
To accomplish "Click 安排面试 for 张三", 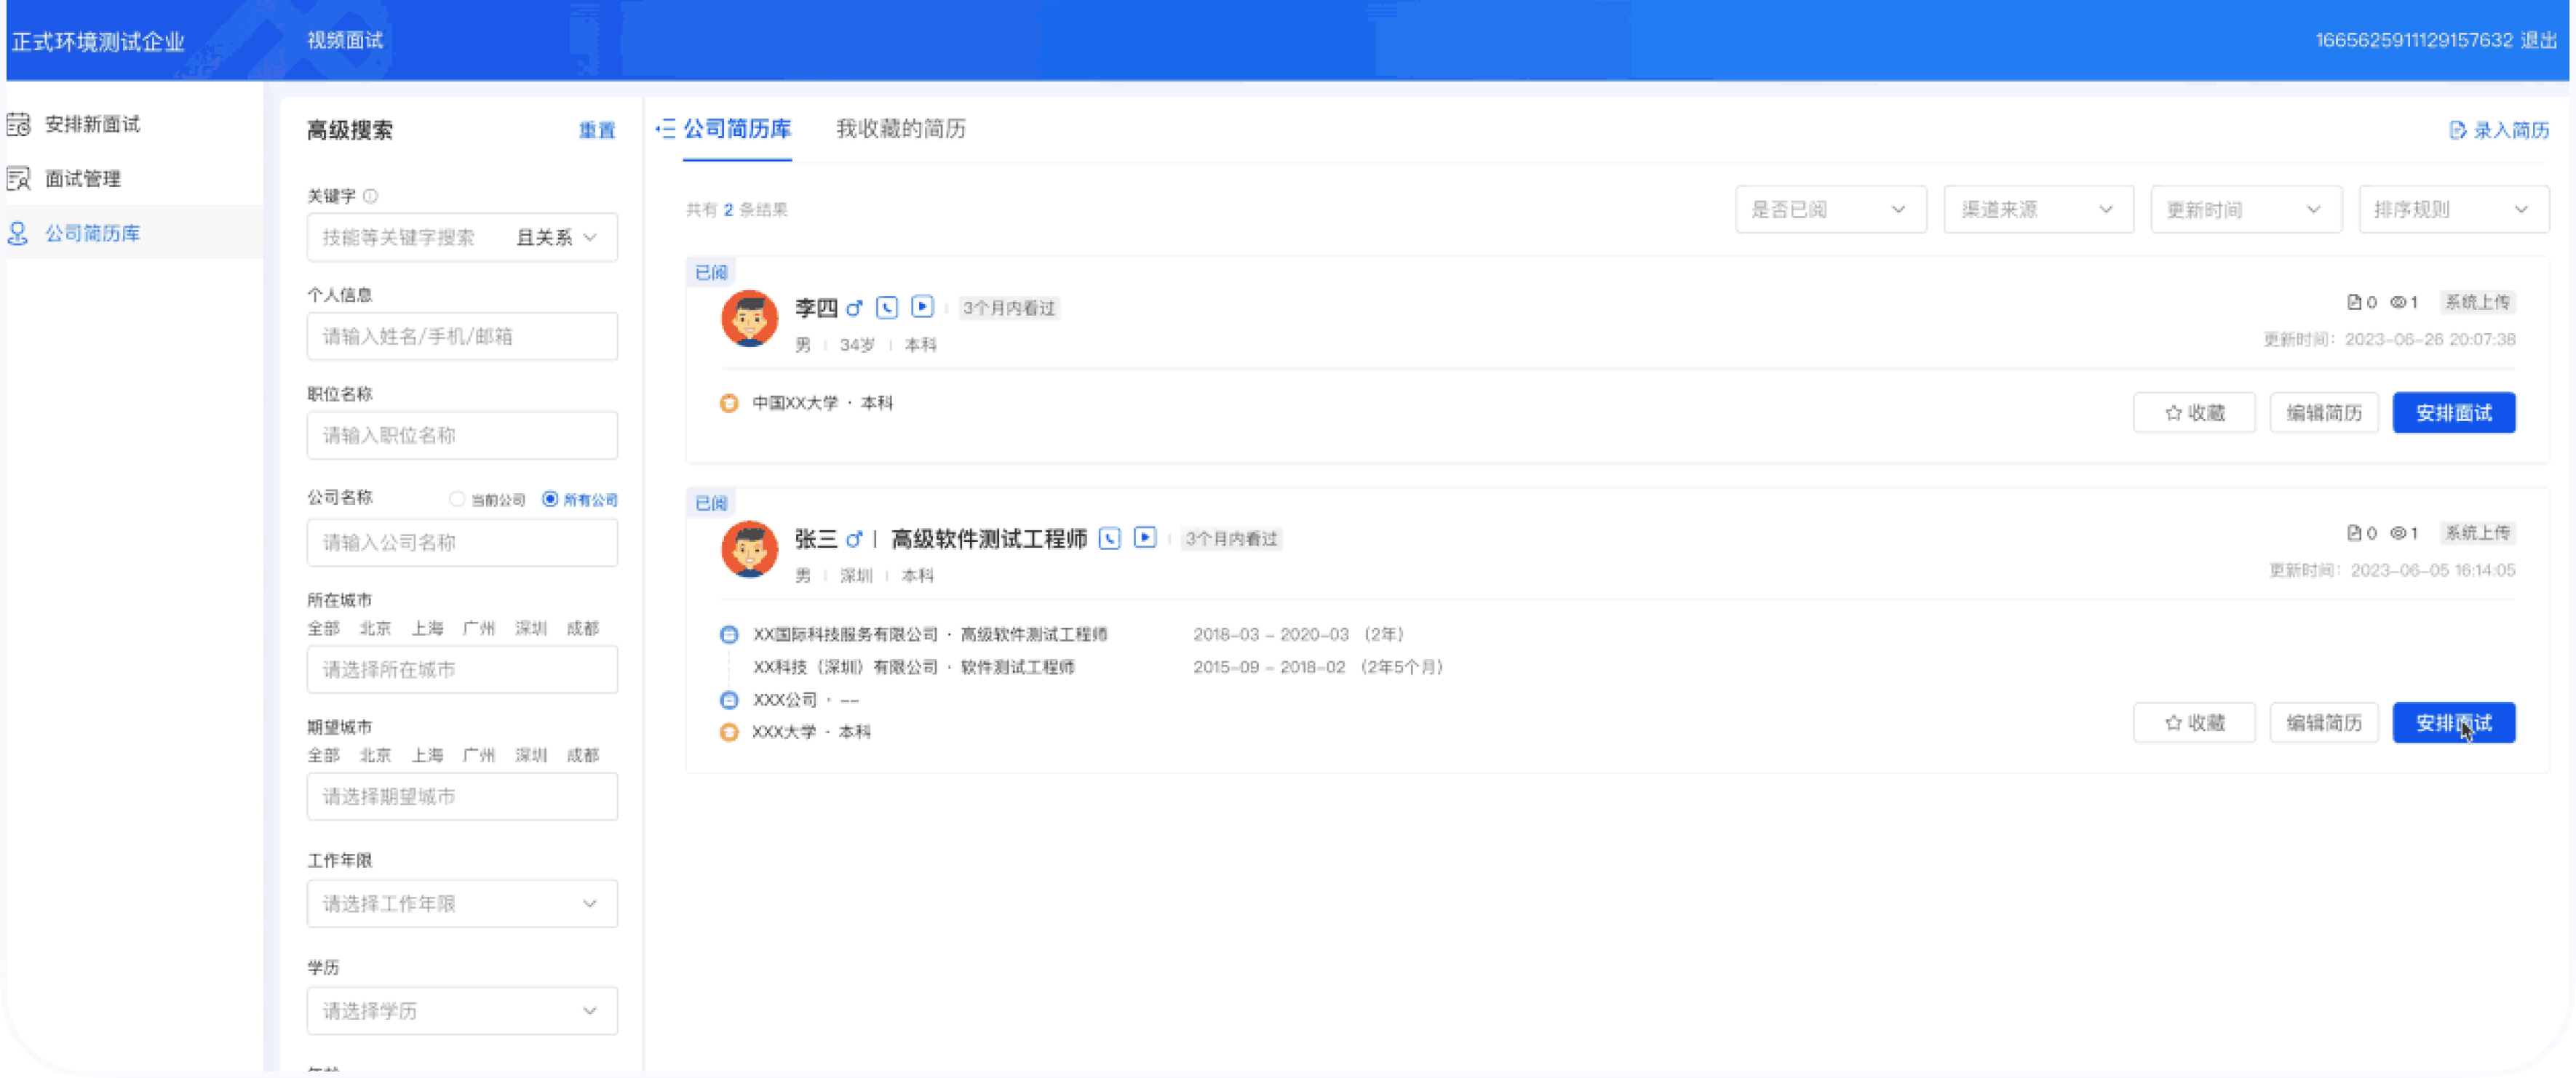I will click(x=2454, y=722).
